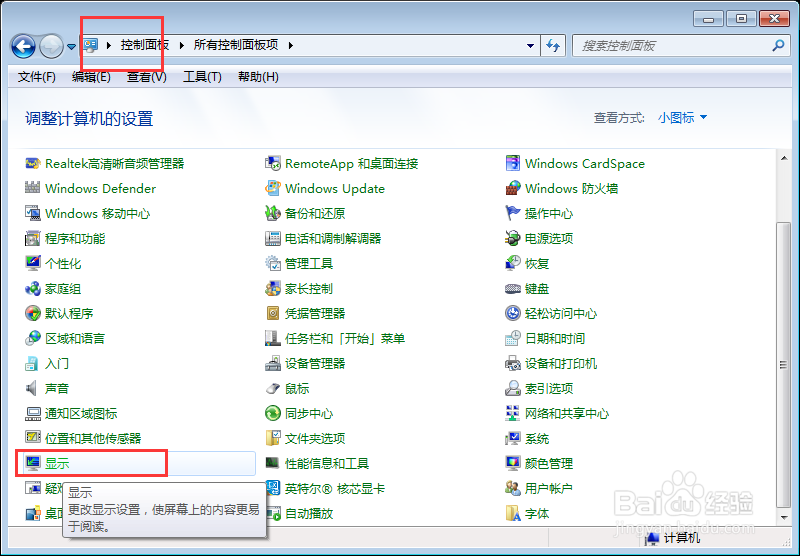Image resolution: width=800 pixels, height=556 pixels.
Task: Open the 电源选项 icon
Action: coord(513,238)
